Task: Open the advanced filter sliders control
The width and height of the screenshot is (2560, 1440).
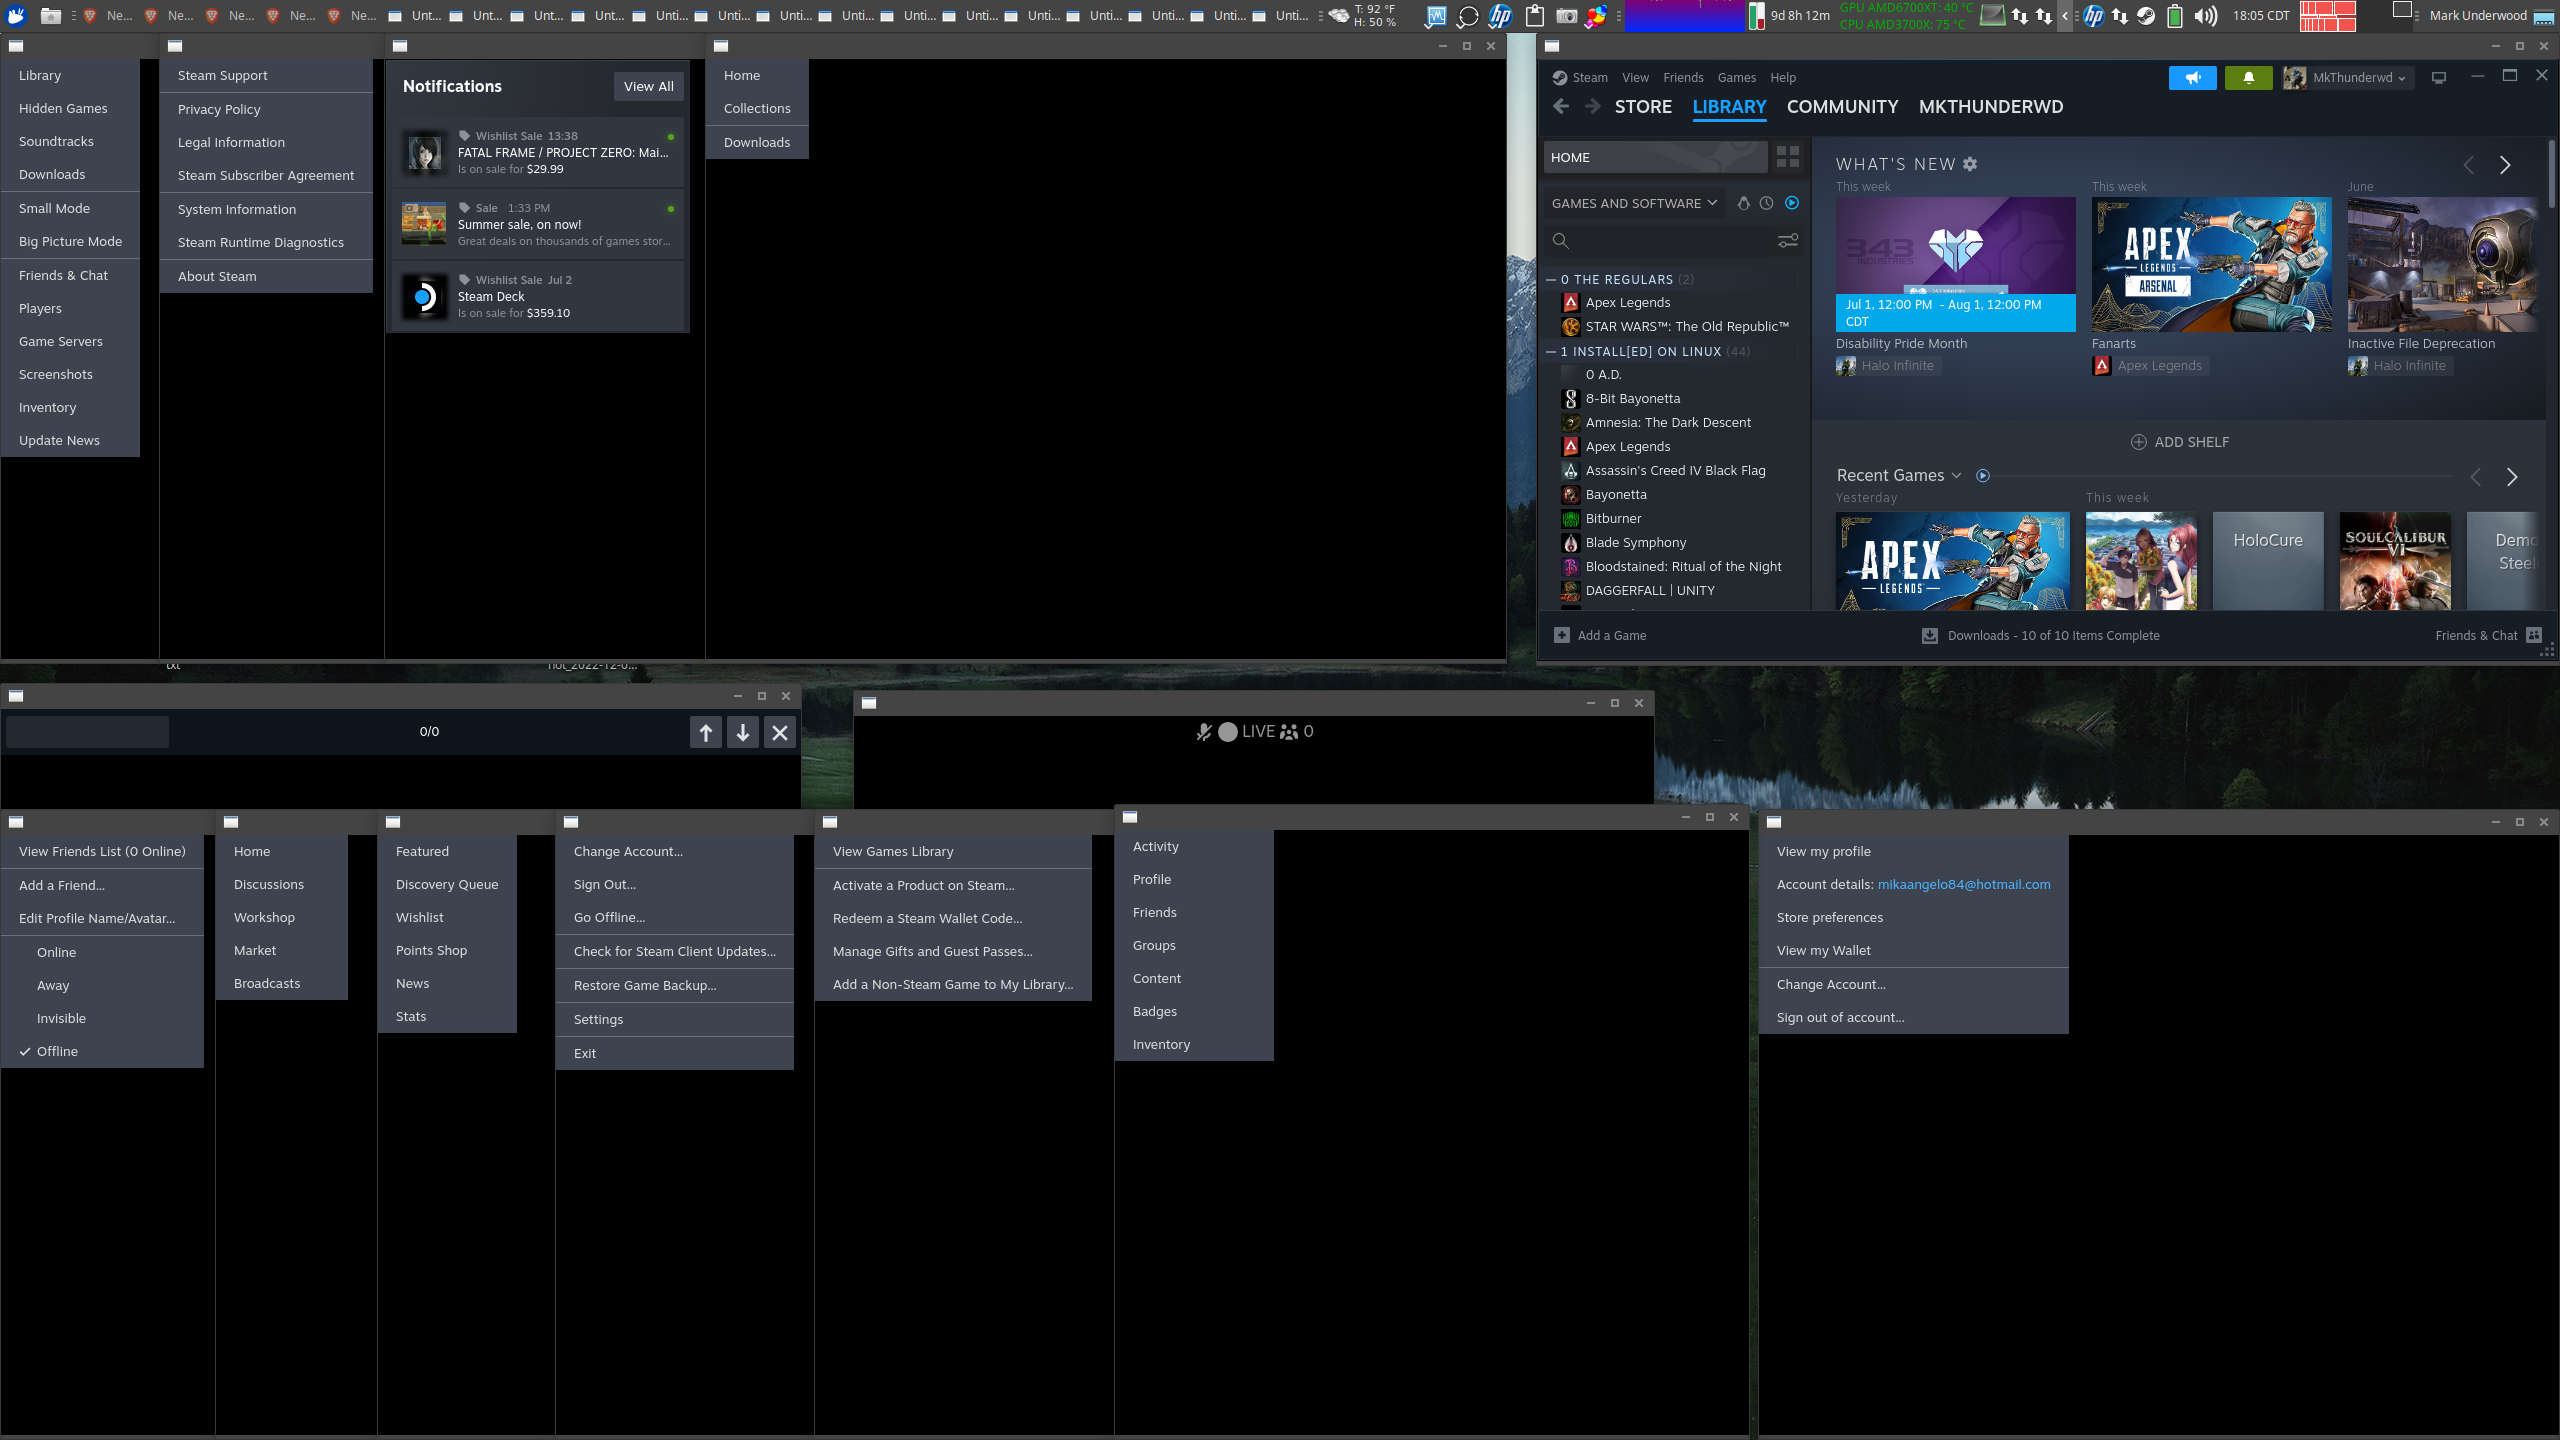Action: (1788, 240)
